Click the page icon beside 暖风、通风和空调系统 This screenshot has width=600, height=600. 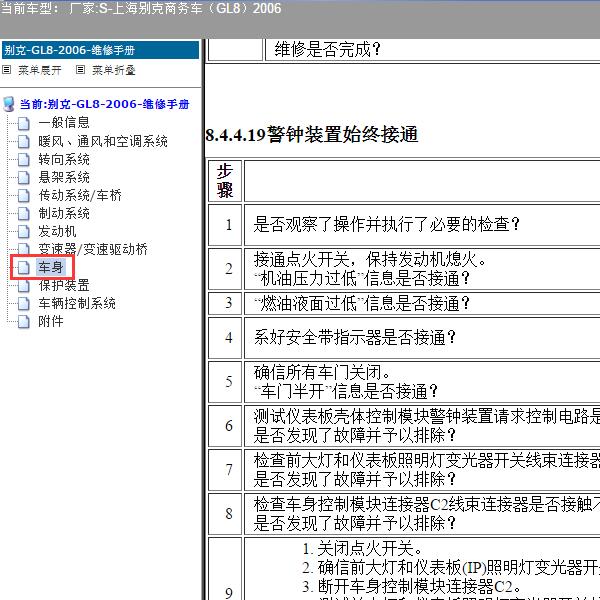23,141
